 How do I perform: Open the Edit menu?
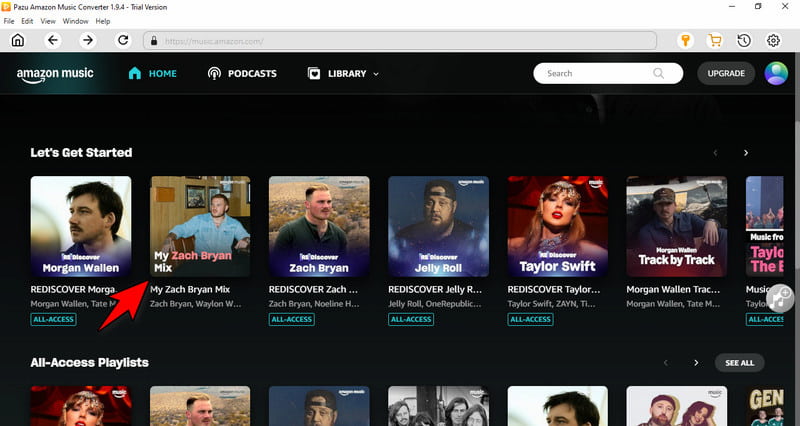click(x=27, y=21)
